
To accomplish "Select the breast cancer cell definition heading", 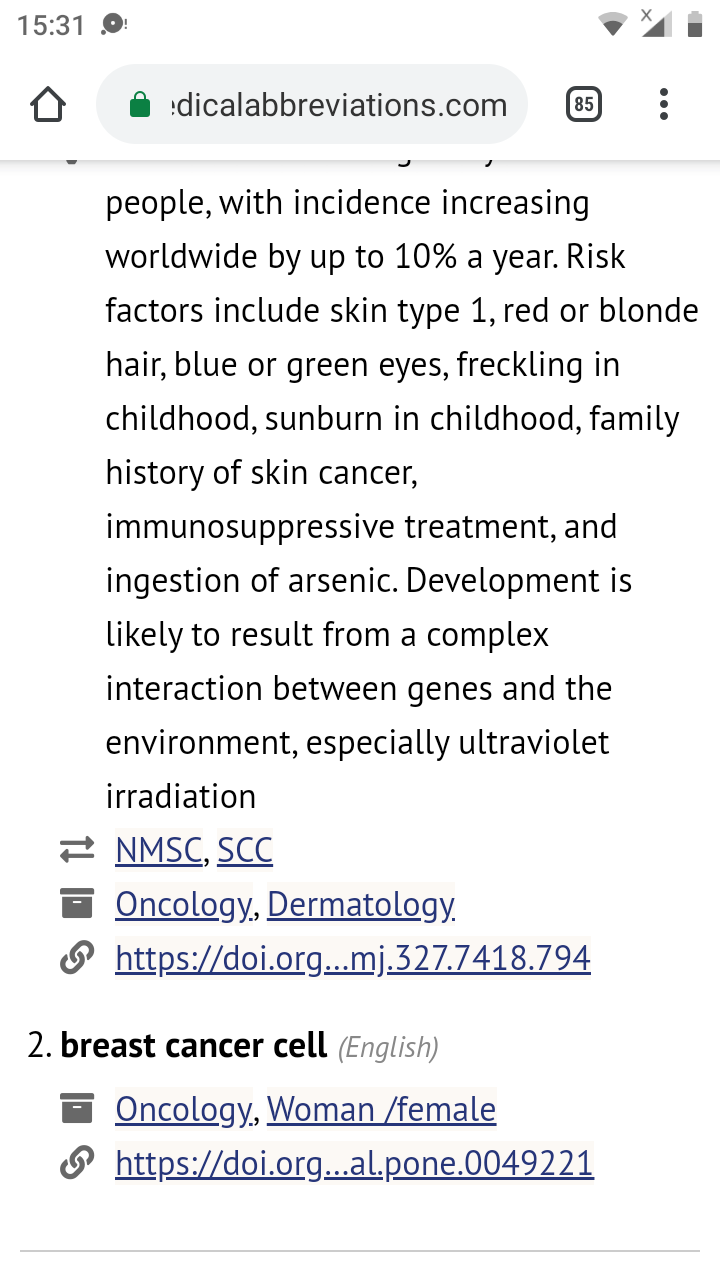I will point(194,1046).
